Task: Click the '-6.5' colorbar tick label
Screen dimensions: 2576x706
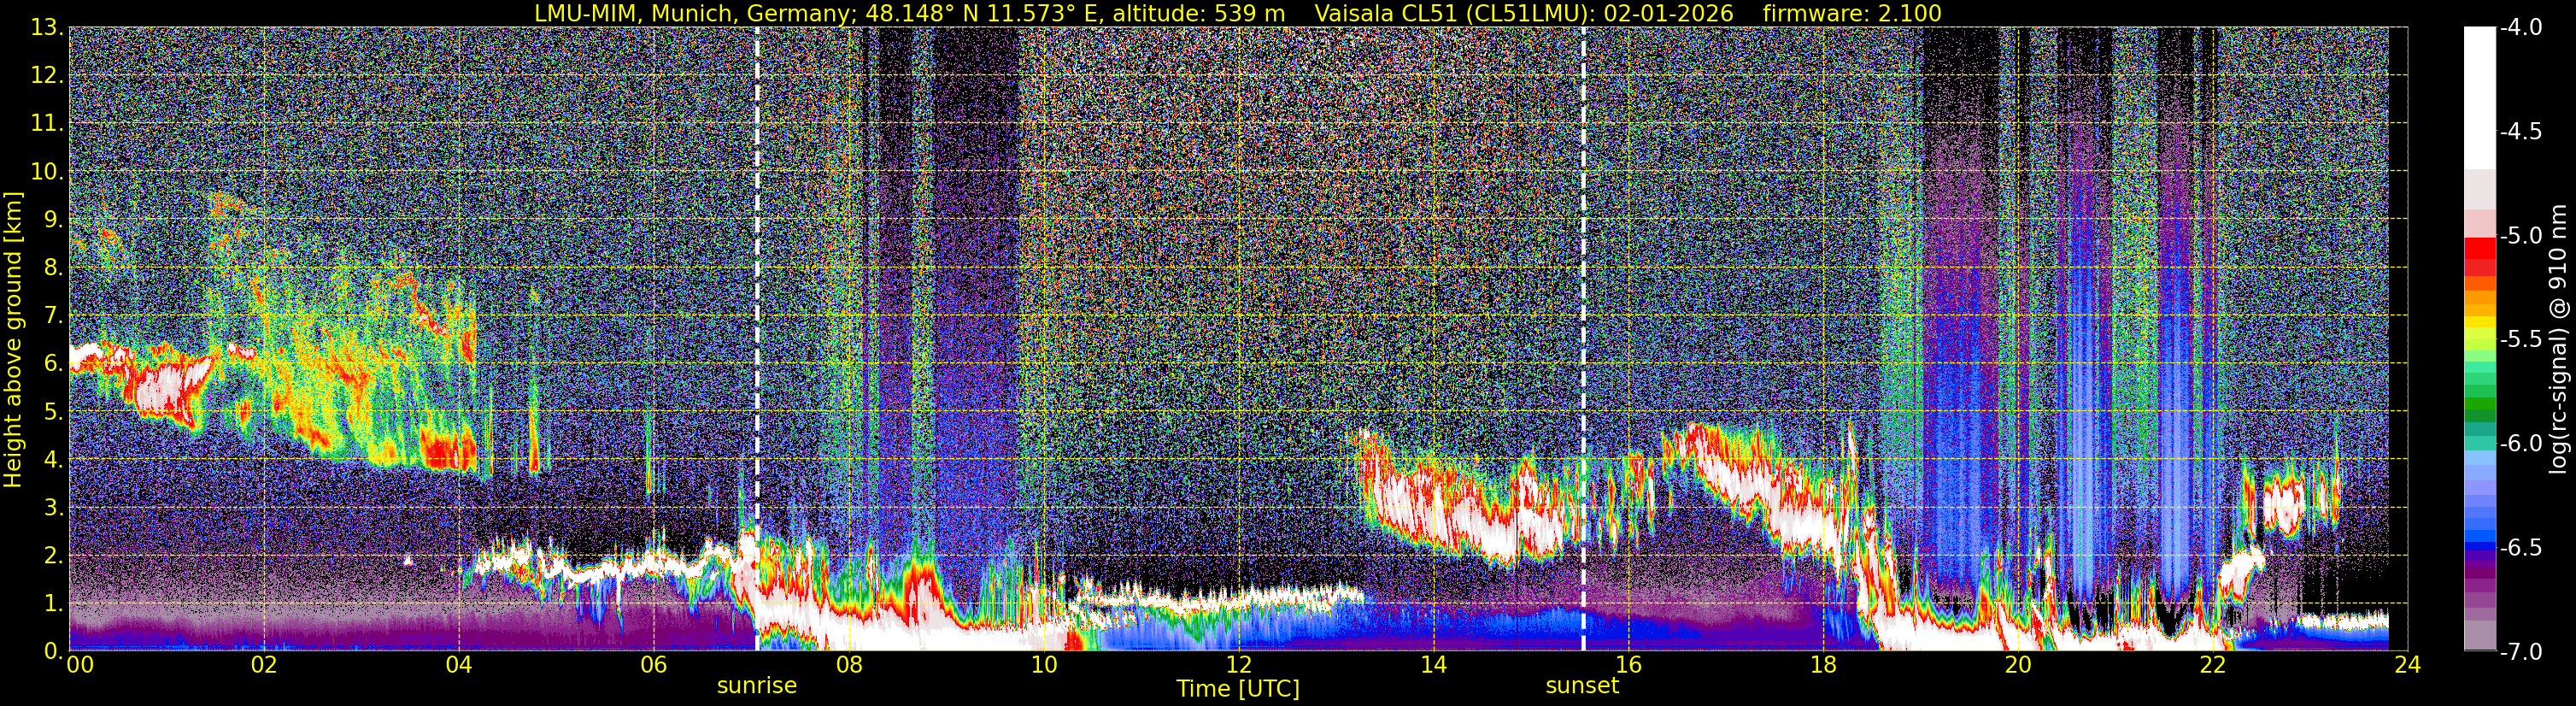Action: point(2520,548)
